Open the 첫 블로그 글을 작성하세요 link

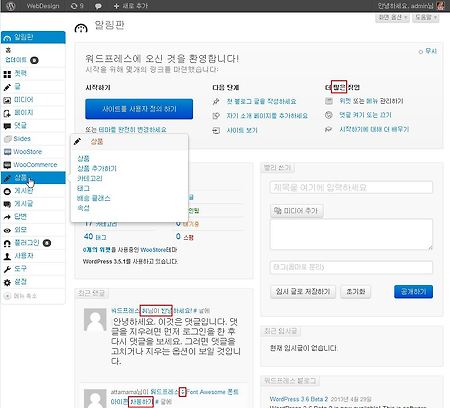(261, 101)
